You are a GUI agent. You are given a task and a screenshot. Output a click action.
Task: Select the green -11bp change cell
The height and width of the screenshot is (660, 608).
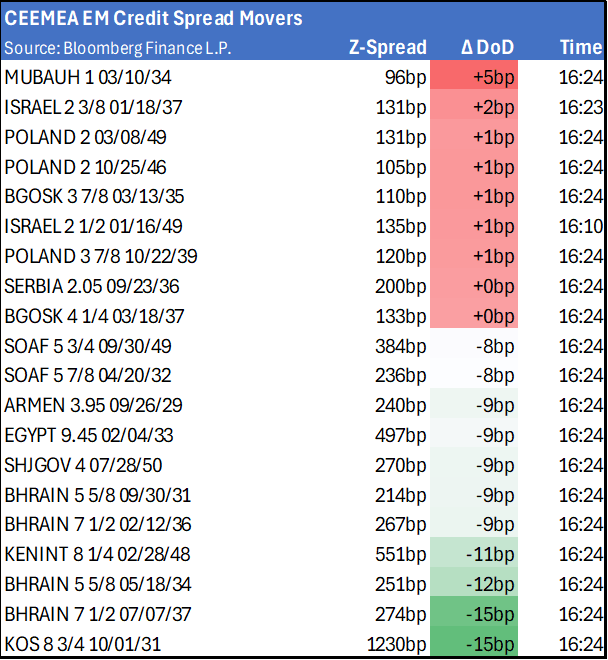pos(474,554)
